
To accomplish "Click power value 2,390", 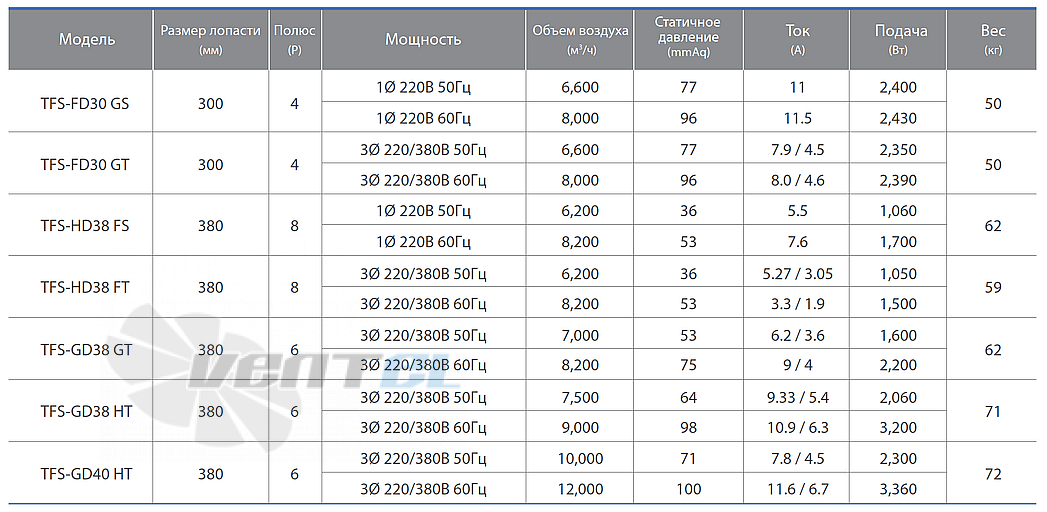I will (x=899, y=180).
